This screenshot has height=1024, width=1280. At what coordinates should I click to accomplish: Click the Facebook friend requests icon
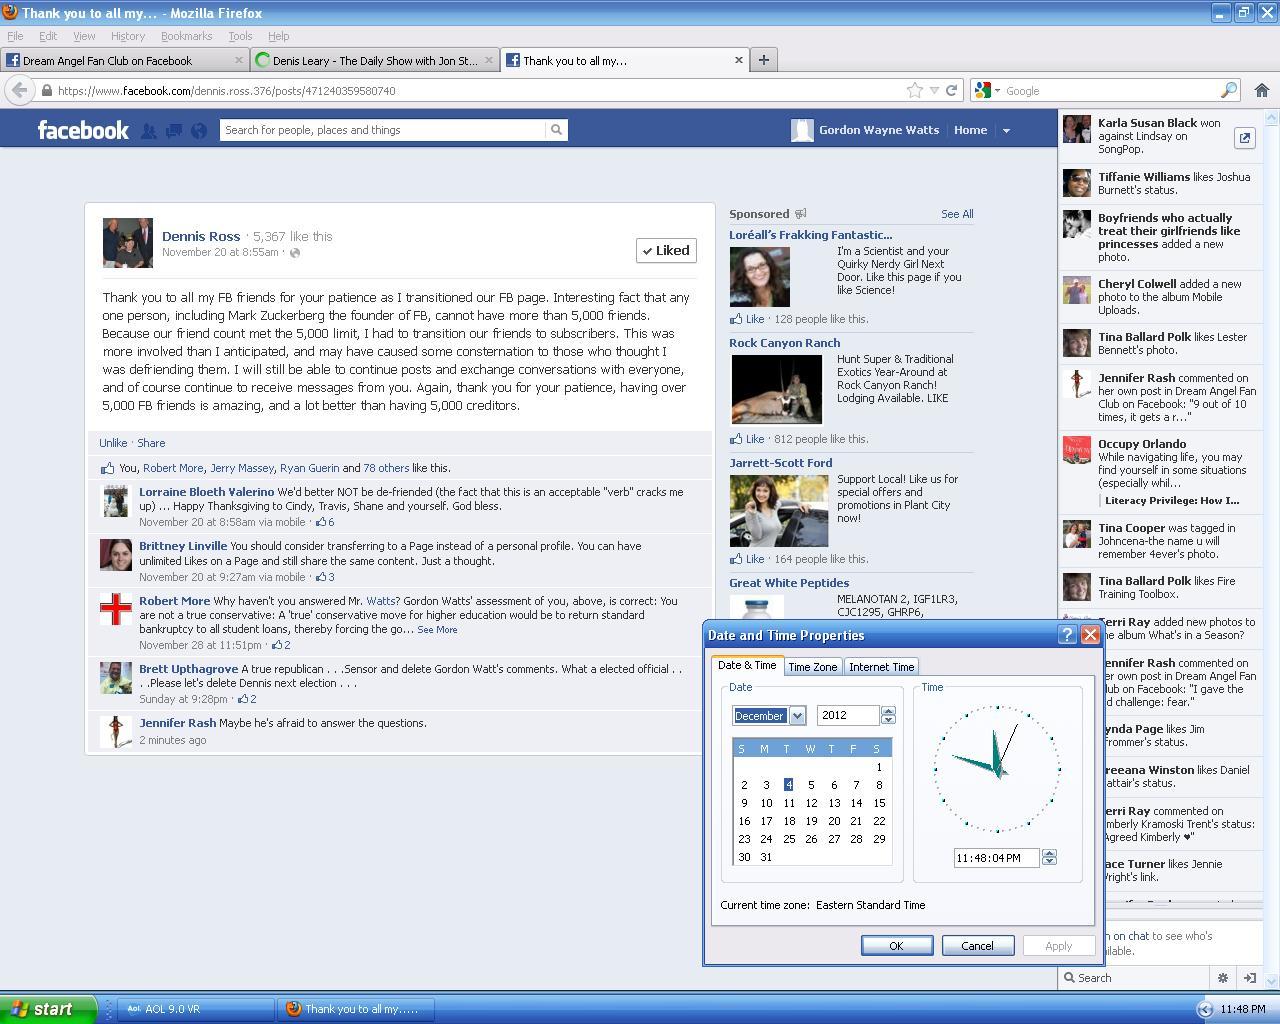[x=148, y=130]
